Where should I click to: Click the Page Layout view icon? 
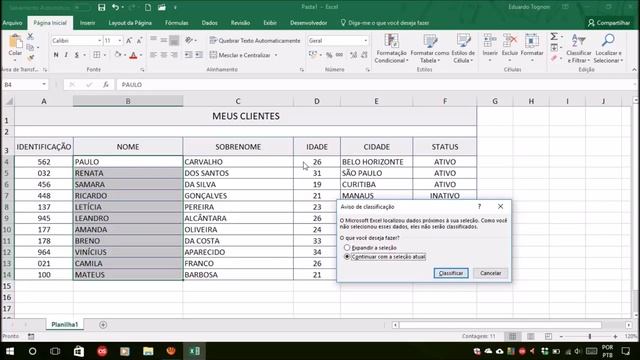[531, 336]
